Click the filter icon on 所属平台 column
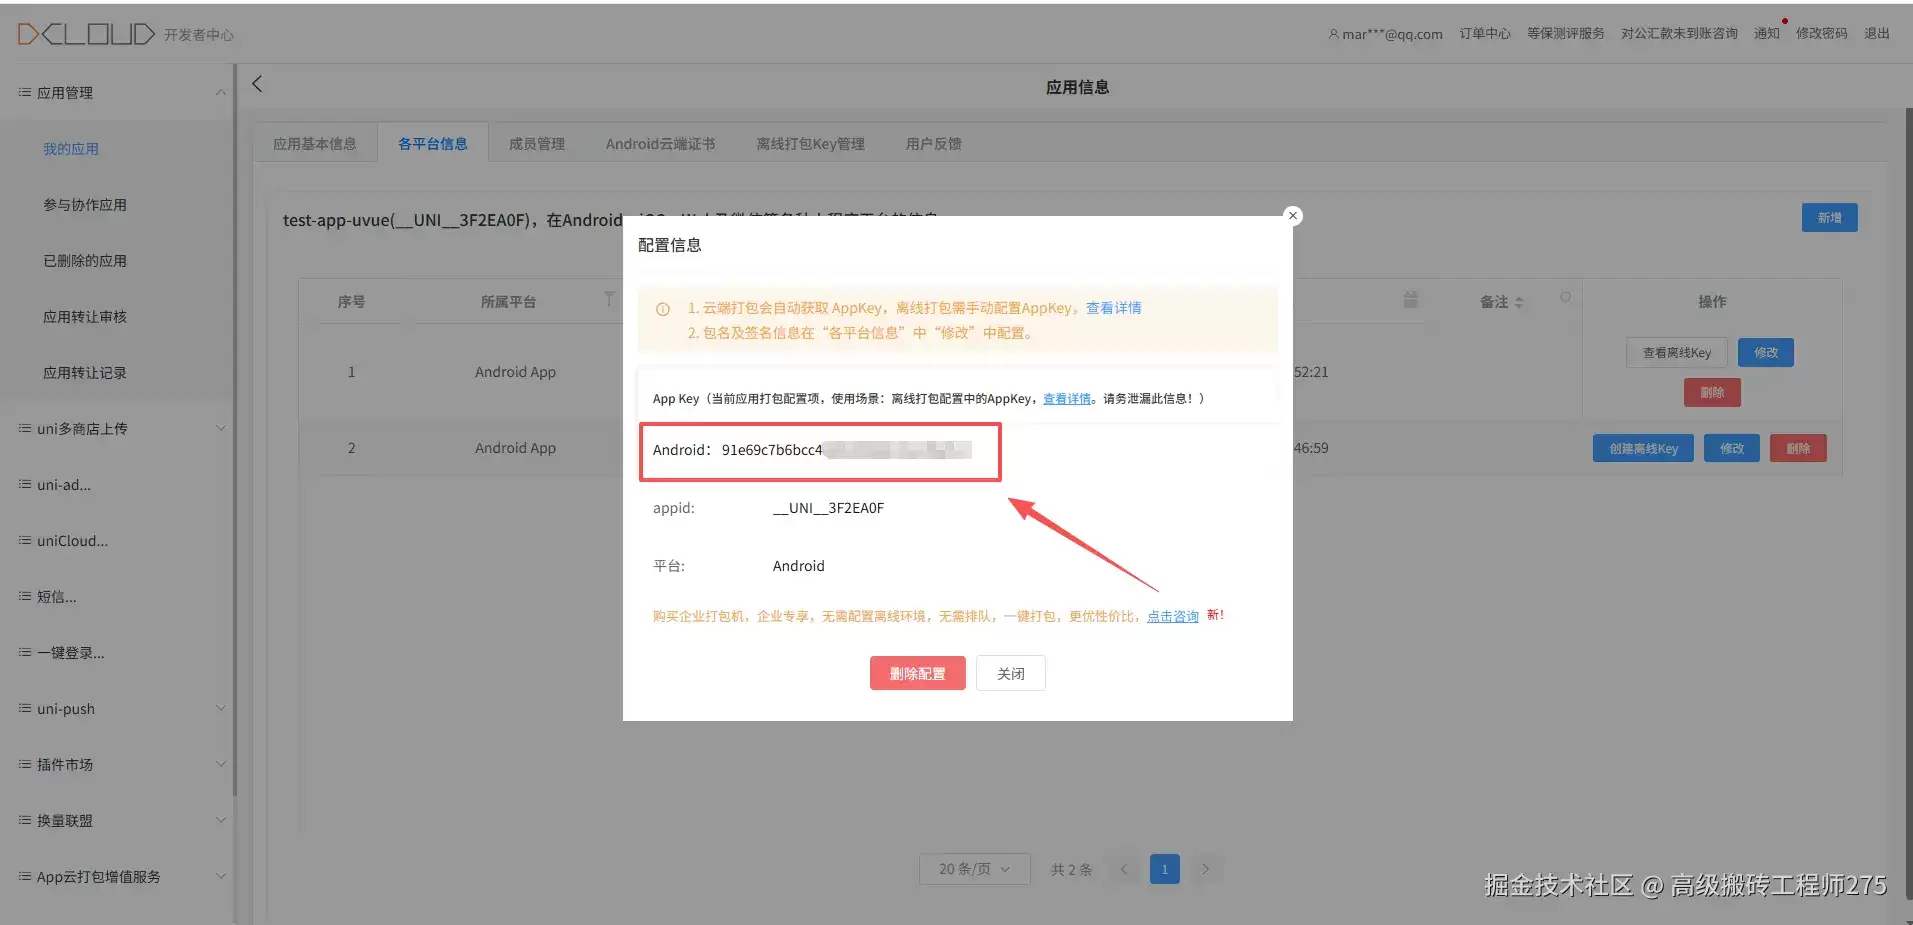1913x925 pixels. 609,299
